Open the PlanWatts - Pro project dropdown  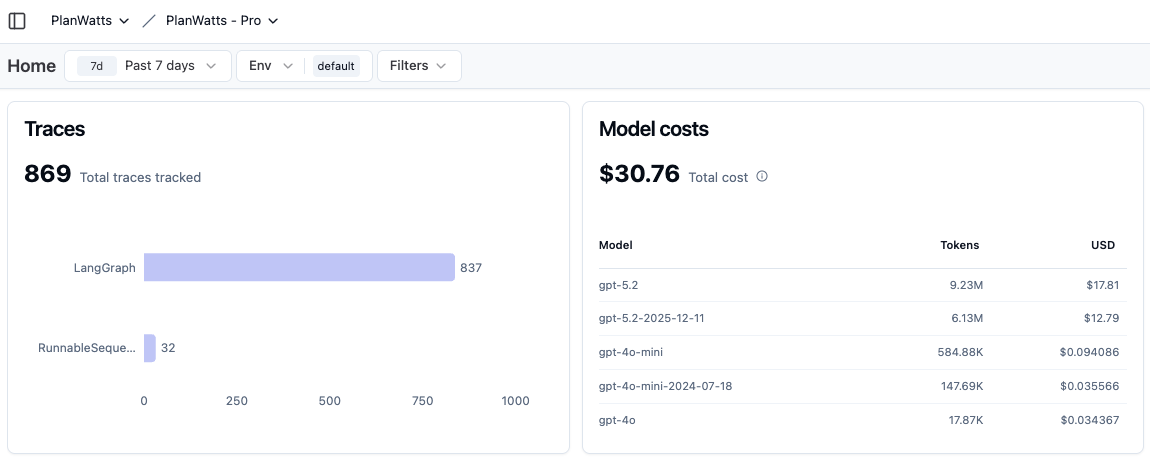(x=222, y=21)
